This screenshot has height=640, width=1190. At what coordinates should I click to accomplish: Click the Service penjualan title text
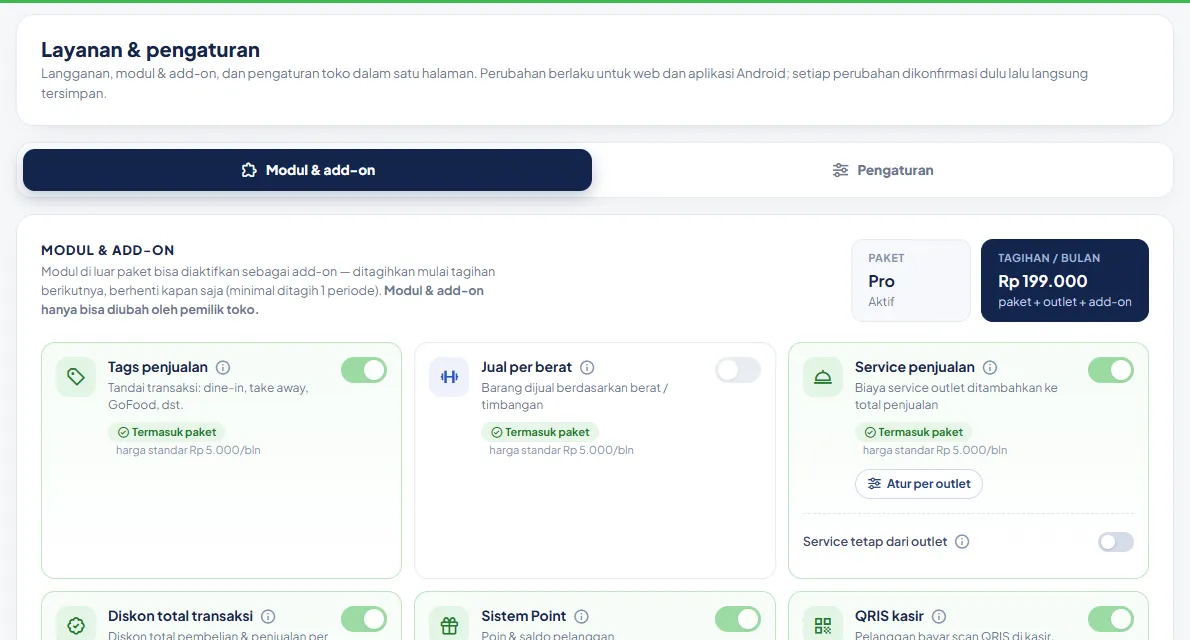pyautogui.click(x=915, y=367)
